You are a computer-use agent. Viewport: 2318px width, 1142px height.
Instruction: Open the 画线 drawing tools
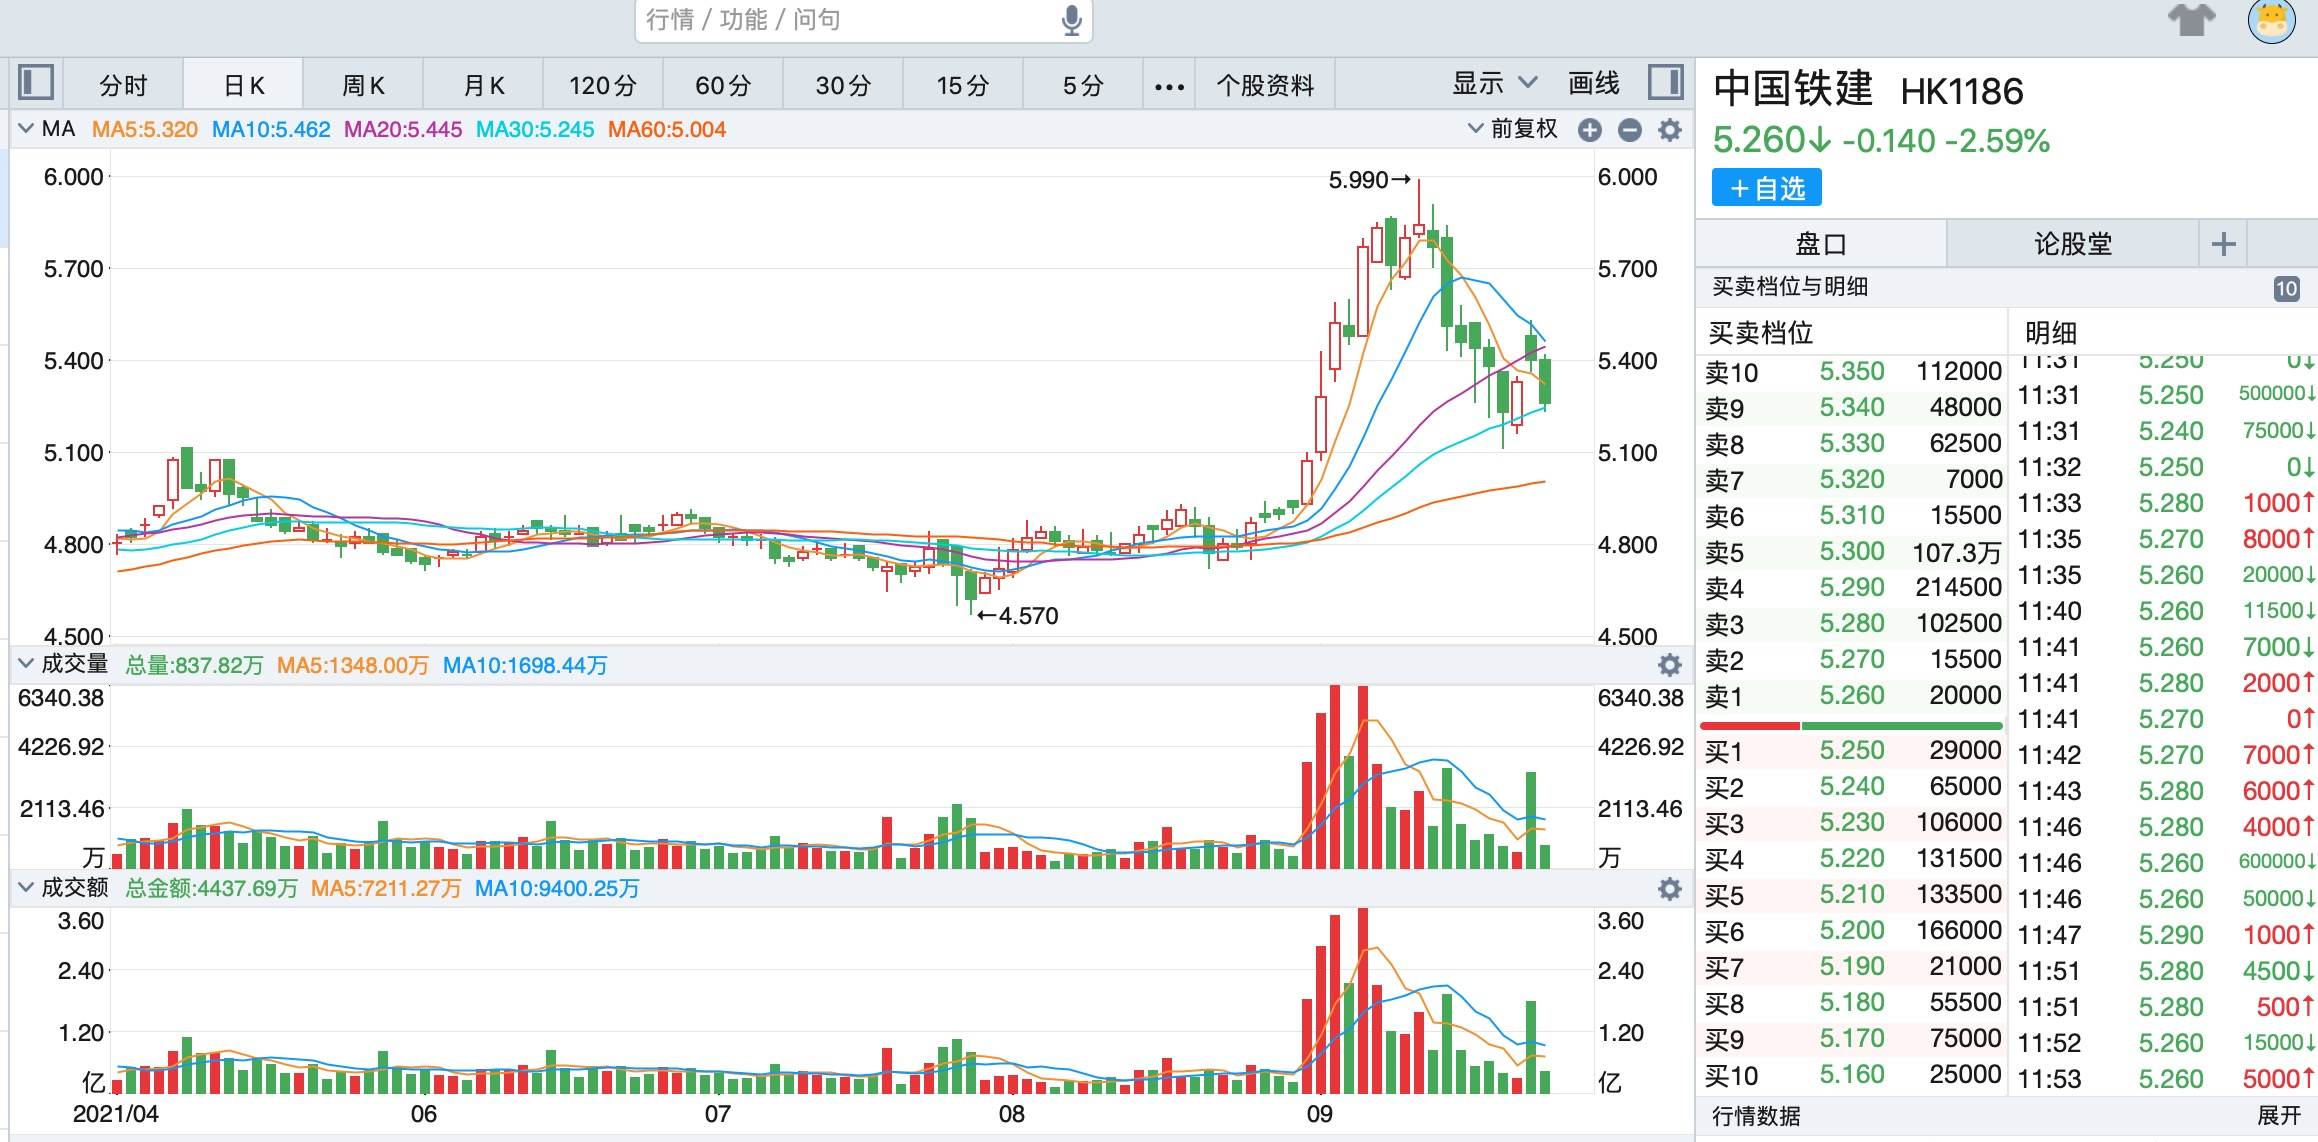coord(1594,83)
